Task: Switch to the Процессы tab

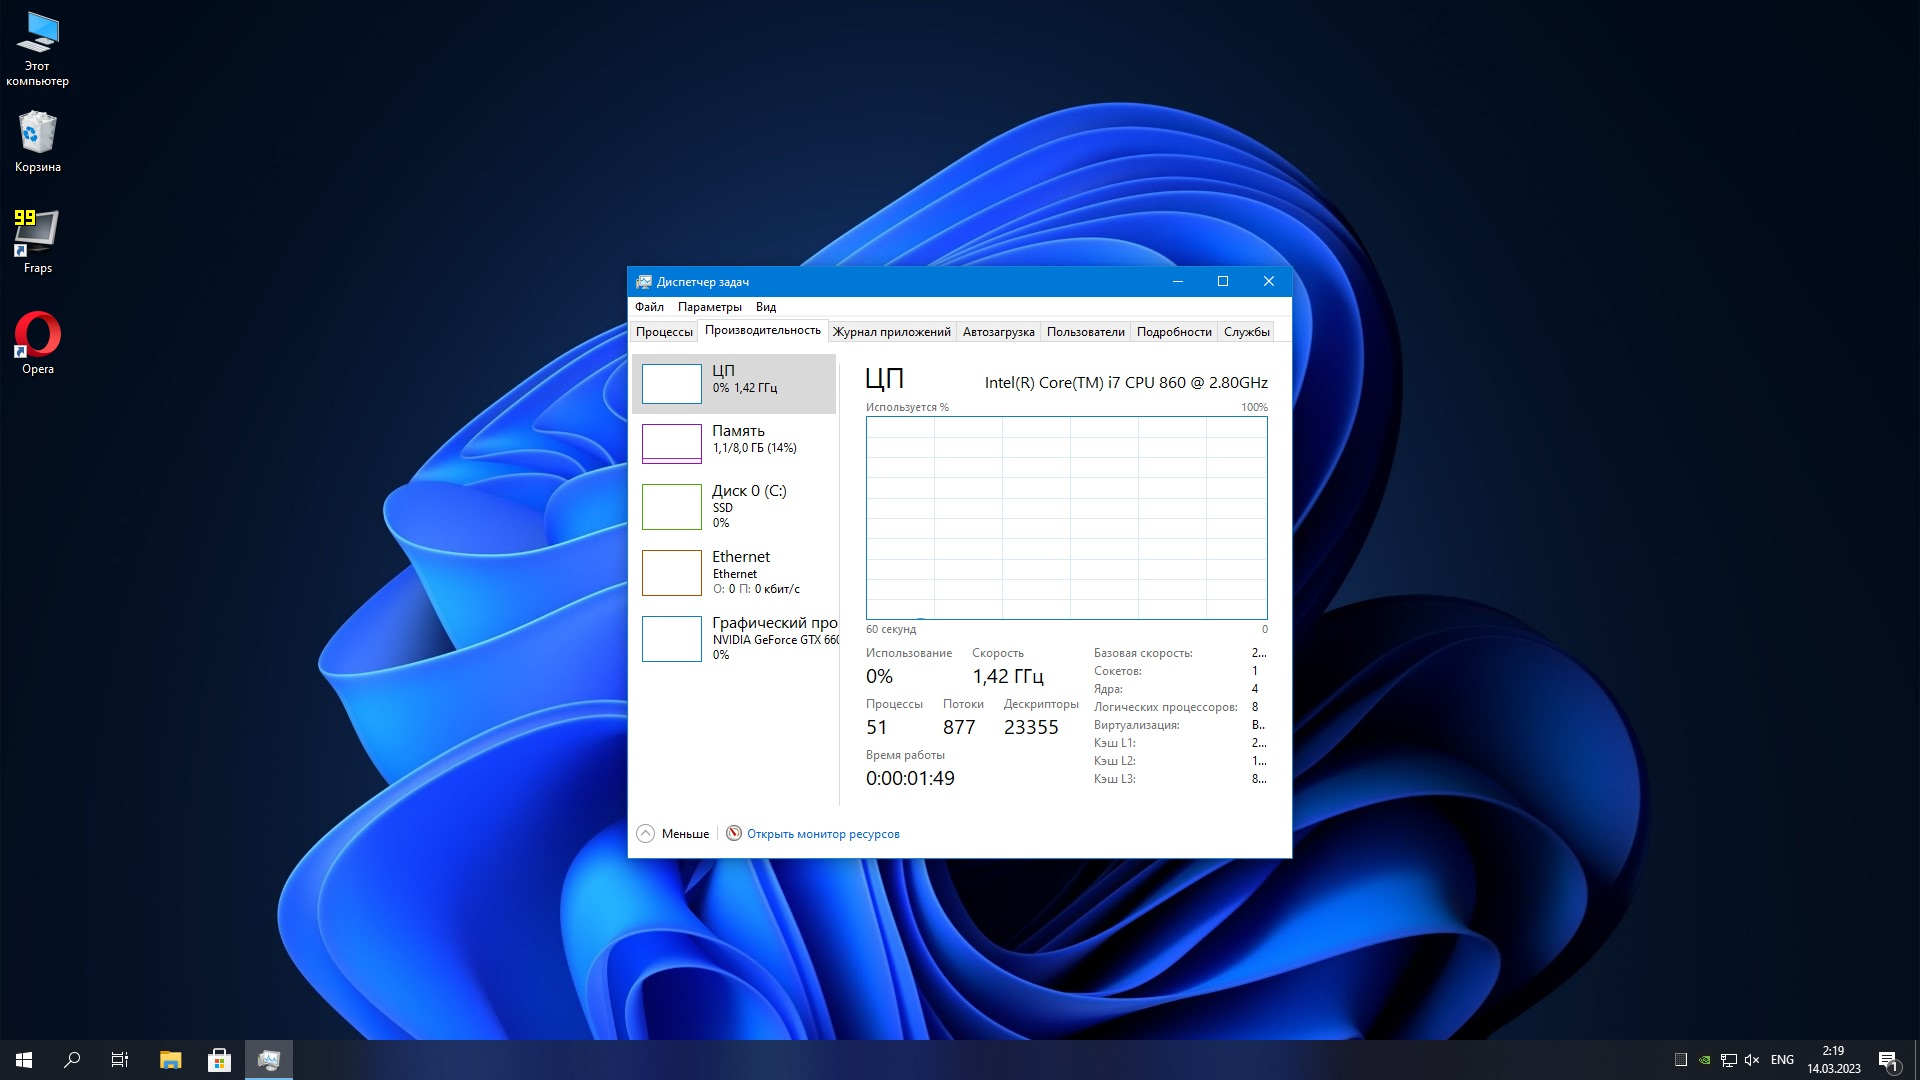Action: 664,332
